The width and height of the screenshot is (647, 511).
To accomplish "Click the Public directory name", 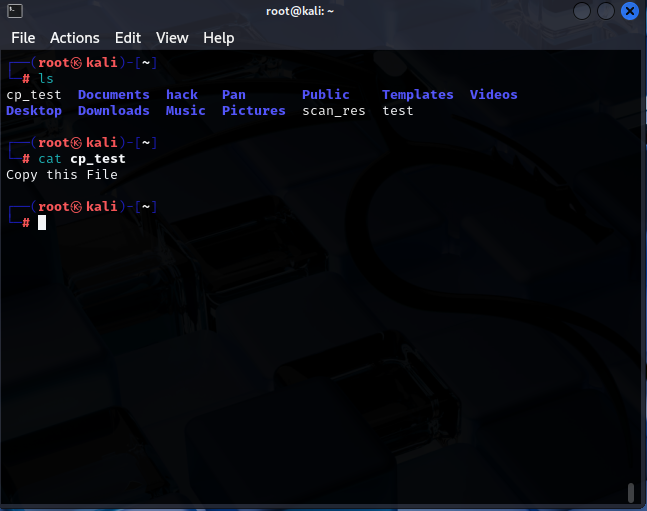I will (326, 95).
